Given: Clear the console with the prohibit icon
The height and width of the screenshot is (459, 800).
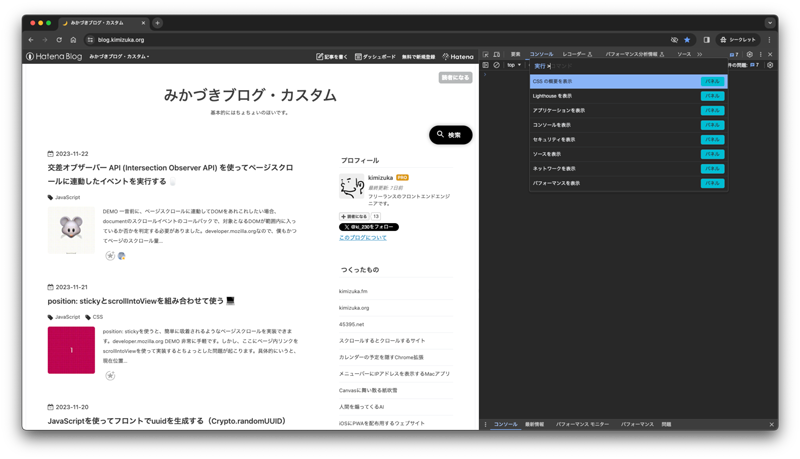Looking at the screenshot, I should click(x=496, y=65).
